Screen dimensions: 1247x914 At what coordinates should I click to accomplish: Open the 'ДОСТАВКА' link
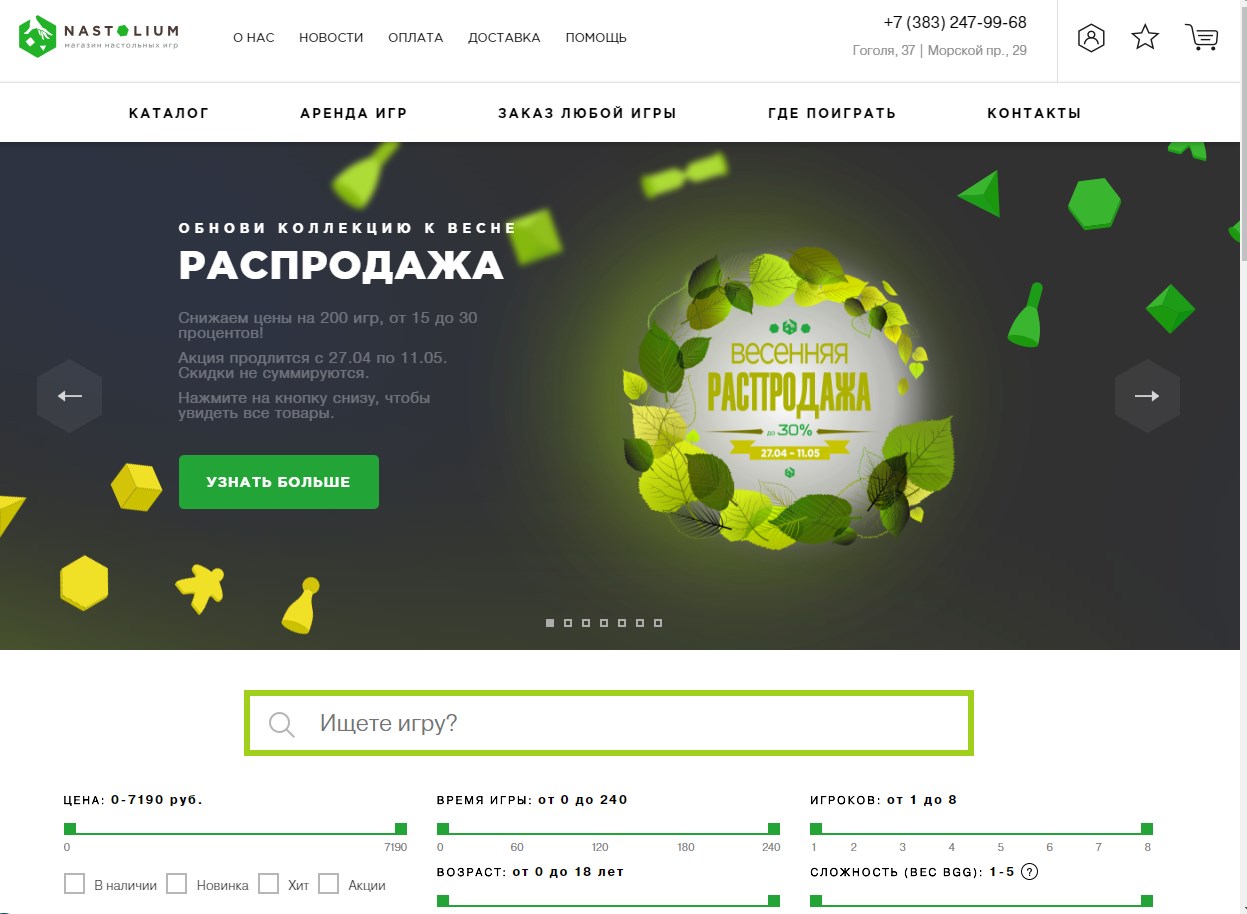tap(504, 38)
